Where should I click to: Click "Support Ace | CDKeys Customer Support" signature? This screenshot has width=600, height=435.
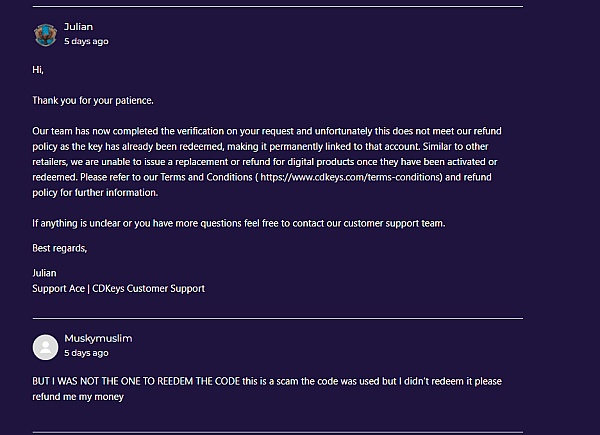118,288
